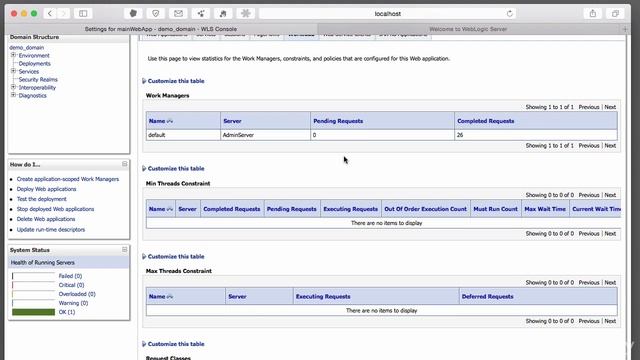640x360 pixels.
Task: Open Stop deployed Web applications link
Action: 56,209
